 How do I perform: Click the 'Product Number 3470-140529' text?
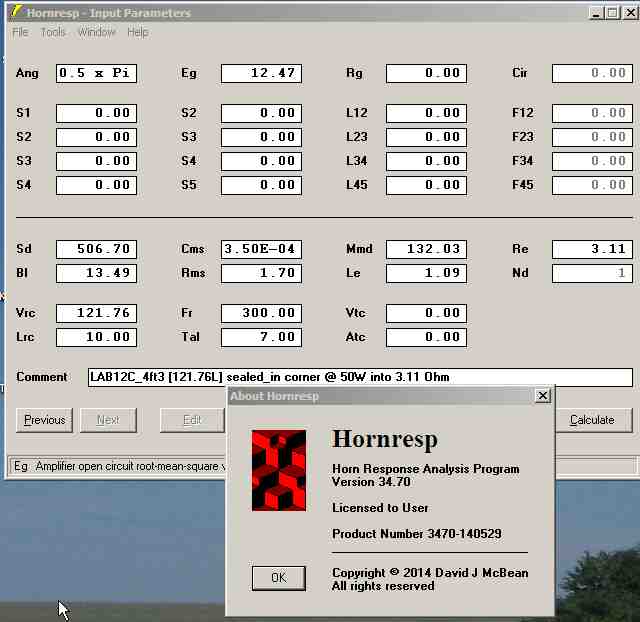(x=417, y=534)
